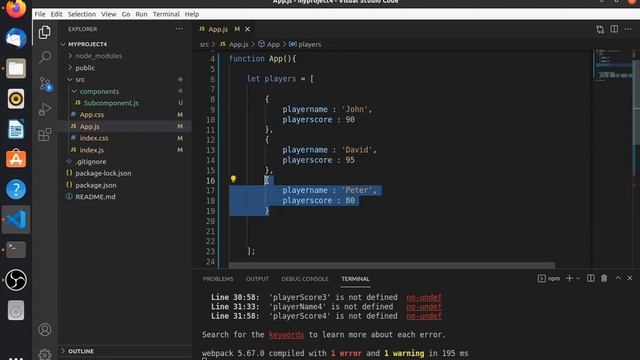Select the Terminal panel tab
The image size is (640, 360).
[355, 279]
